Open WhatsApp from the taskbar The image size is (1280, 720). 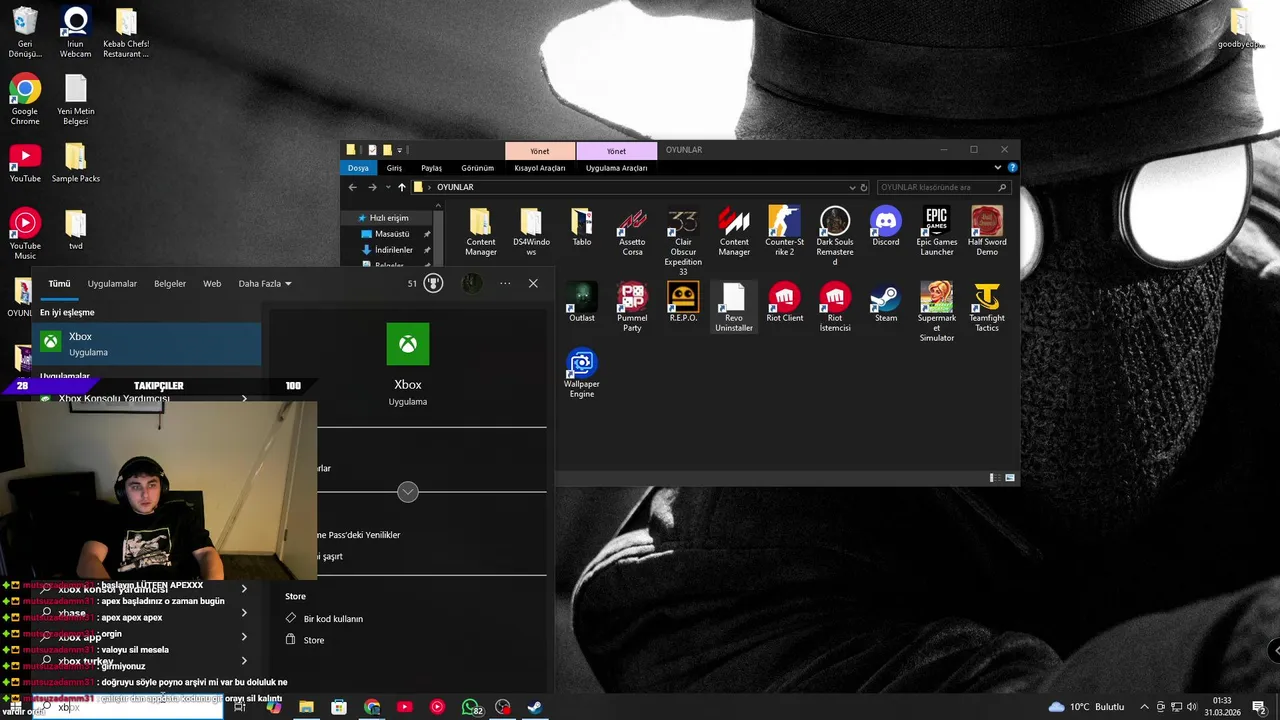click(x=470, y=707)
